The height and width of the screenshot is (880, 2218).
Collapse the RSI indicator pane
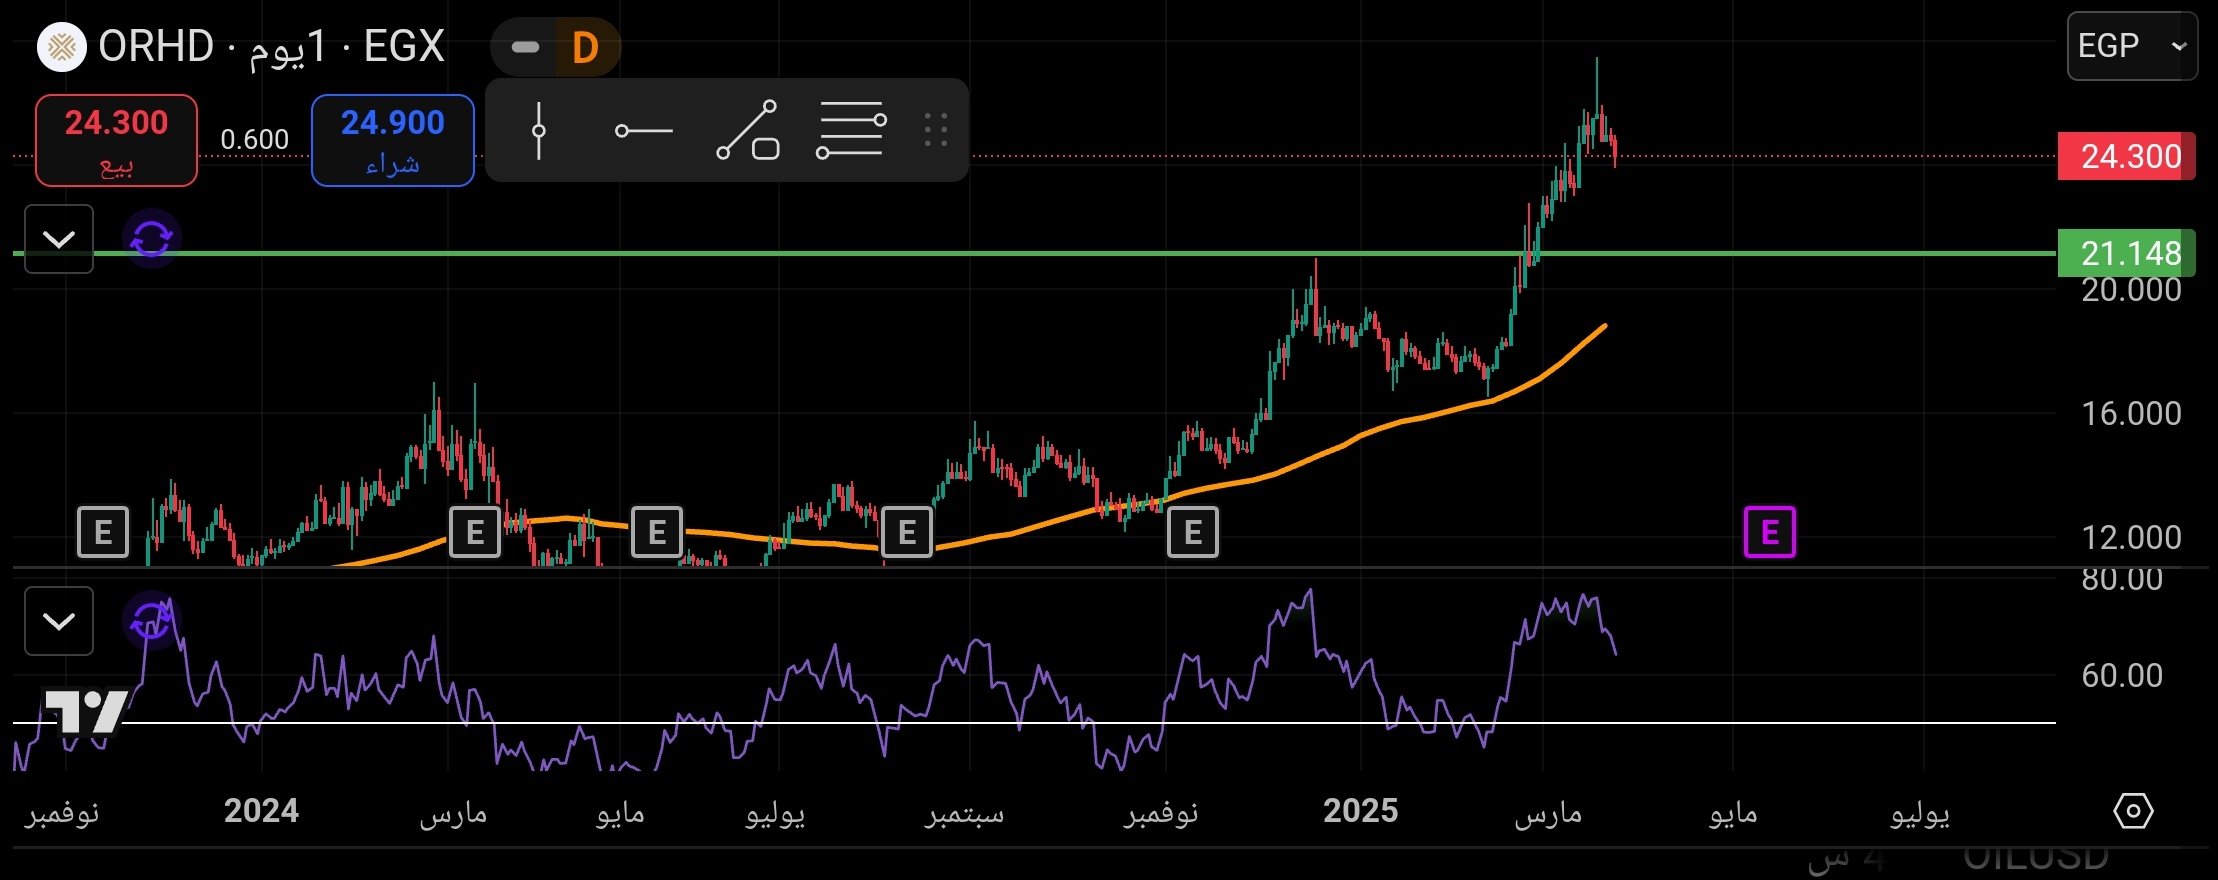[x=59, y=621]
